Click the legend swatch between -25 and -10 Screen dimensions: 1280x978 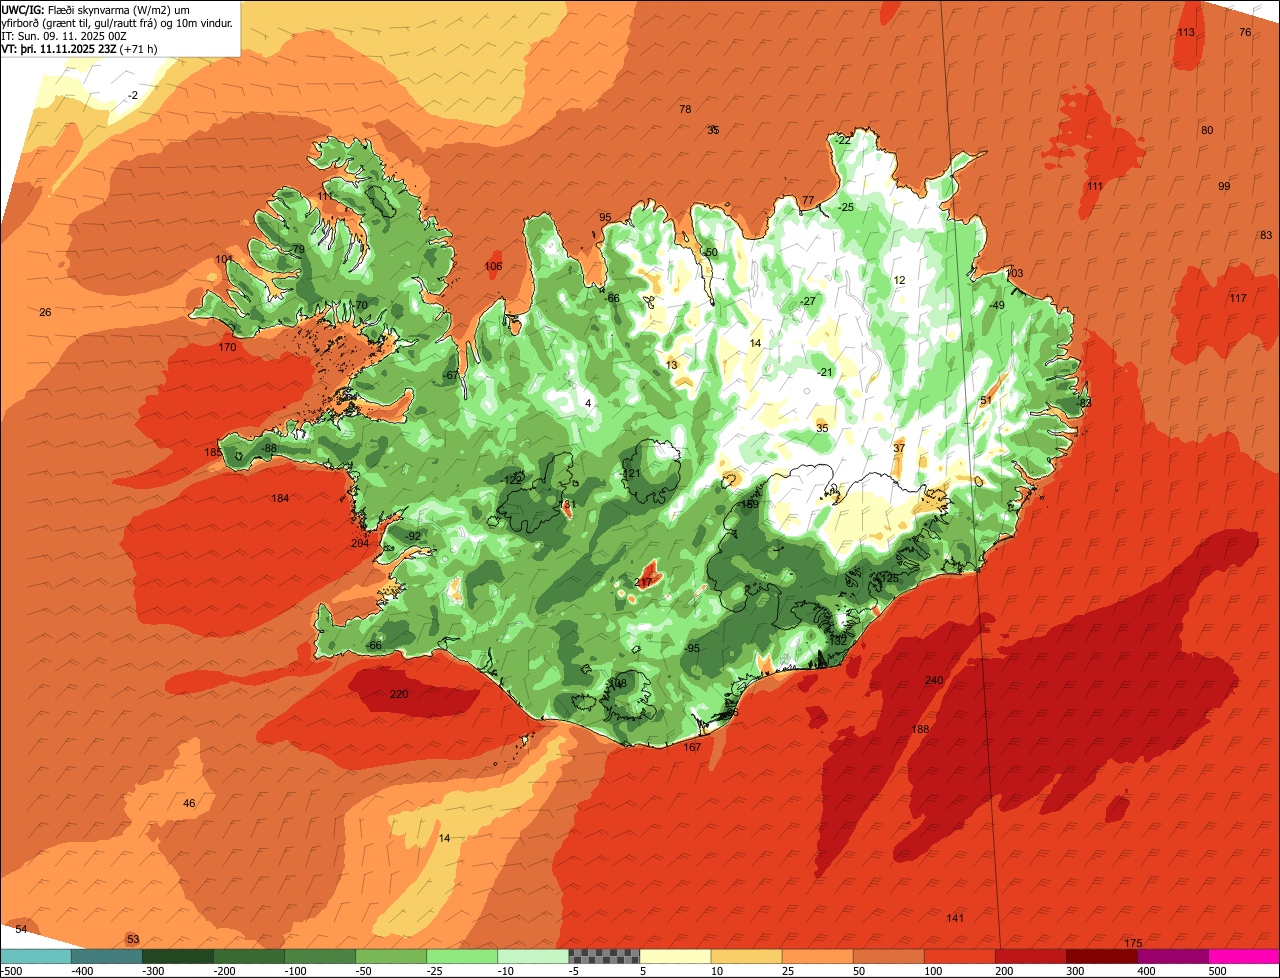pyautogui.click(x=461, y=956)
